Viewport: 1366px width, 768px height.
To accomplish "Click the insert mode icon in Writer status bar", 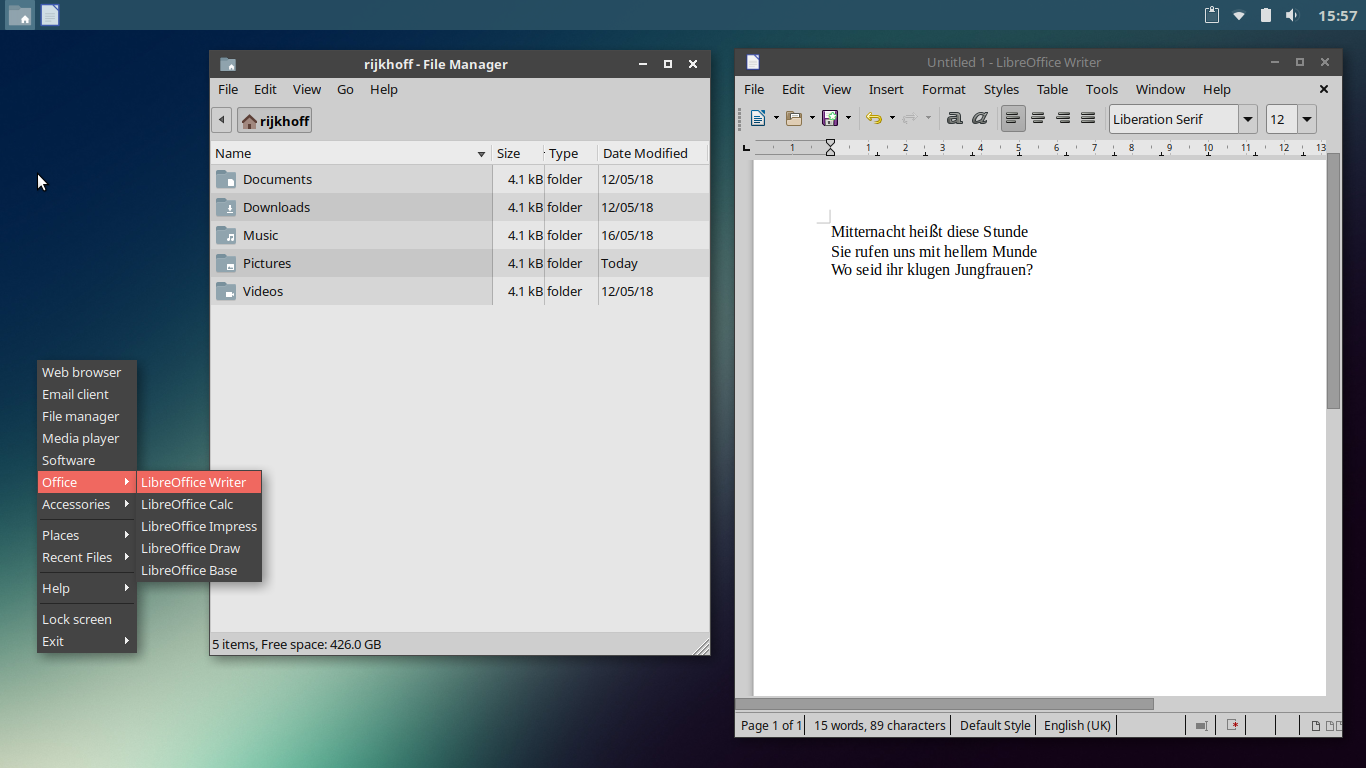I will 1201,725.
